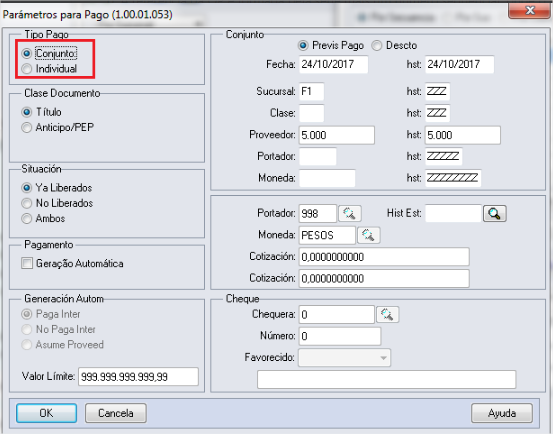Click Portador hst field with ZZZZZ
Viewport: 553px width, 434px height.
[x=443, y=157]
